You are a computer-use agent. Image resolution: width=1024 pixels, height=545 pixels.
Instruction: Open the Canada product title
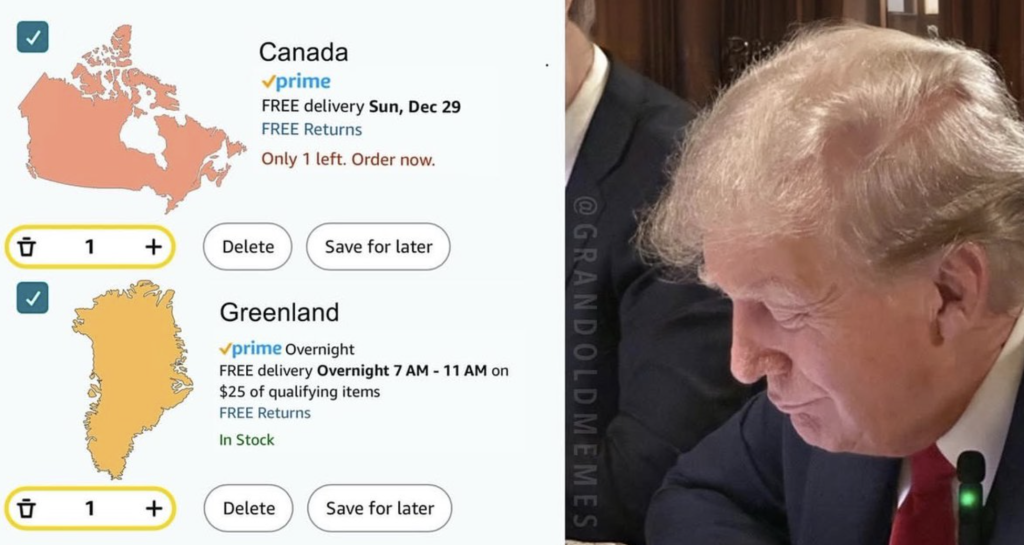(303, 52)
